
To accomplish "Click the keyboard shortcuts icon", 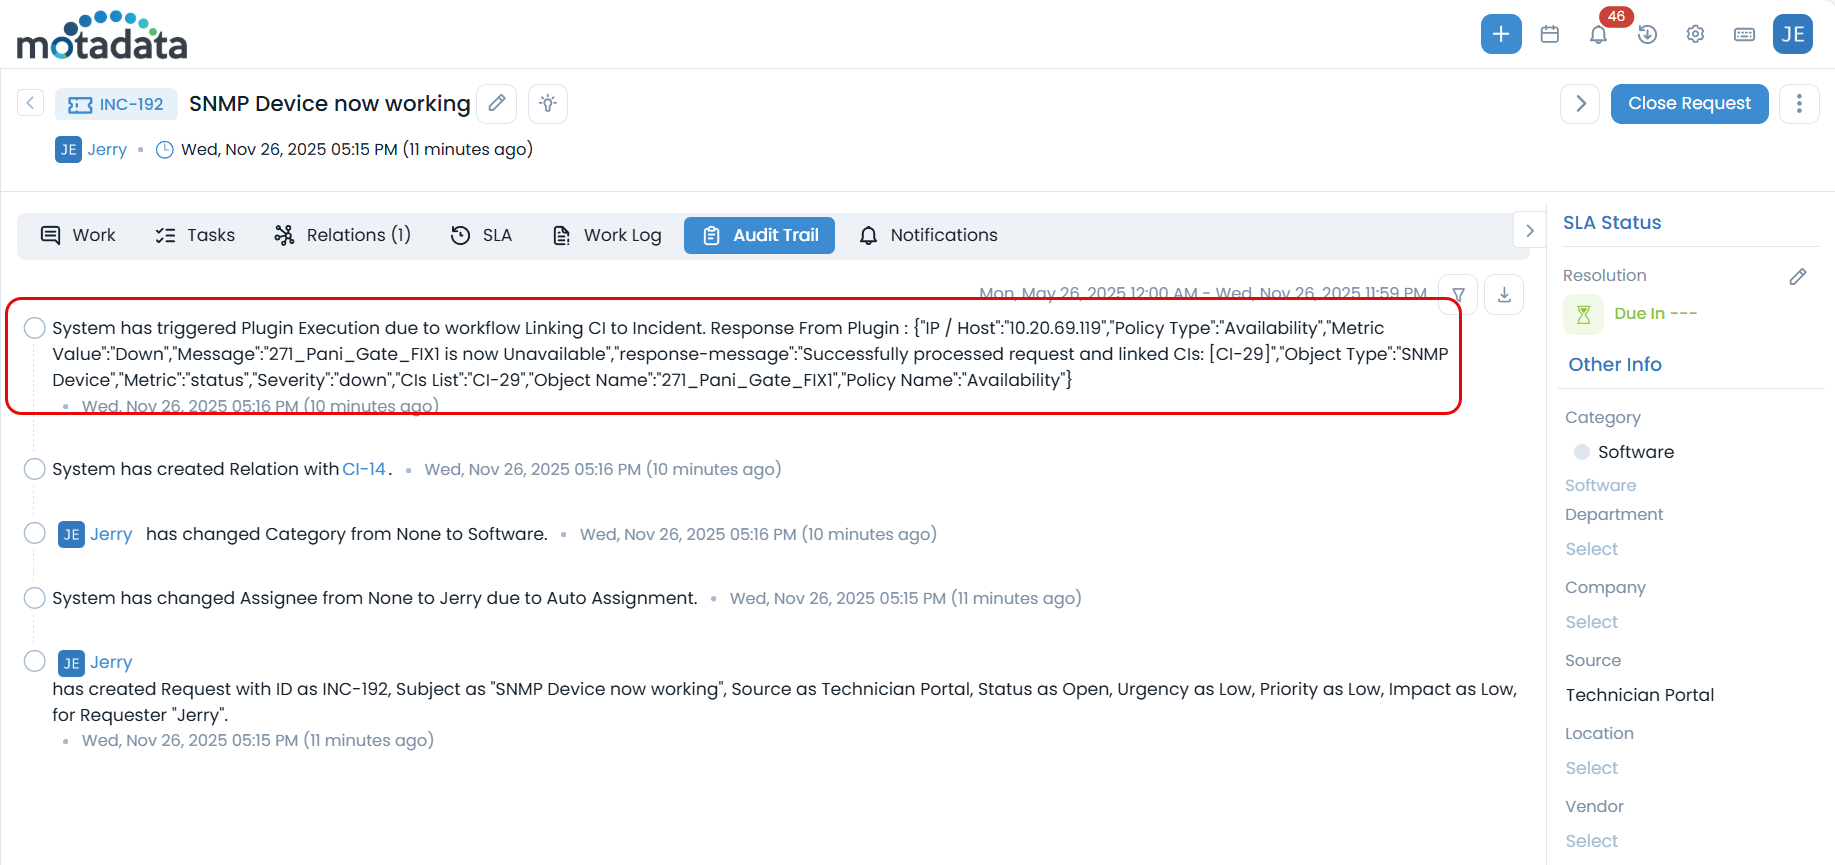I will (x=1744, y=34).
